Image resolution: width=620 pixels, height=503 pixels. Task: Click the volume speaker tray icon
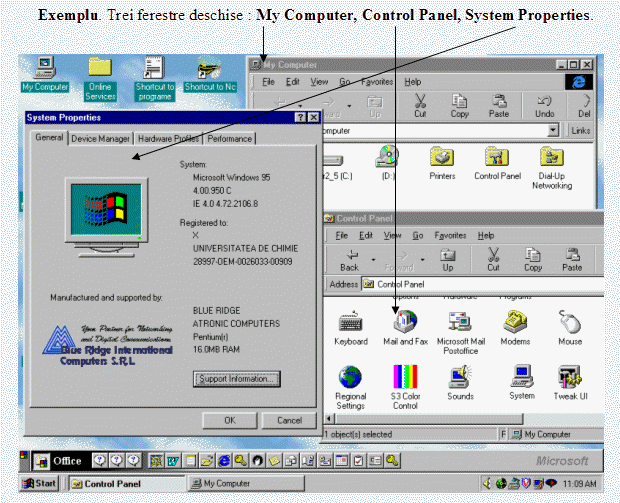pos(487,483)
